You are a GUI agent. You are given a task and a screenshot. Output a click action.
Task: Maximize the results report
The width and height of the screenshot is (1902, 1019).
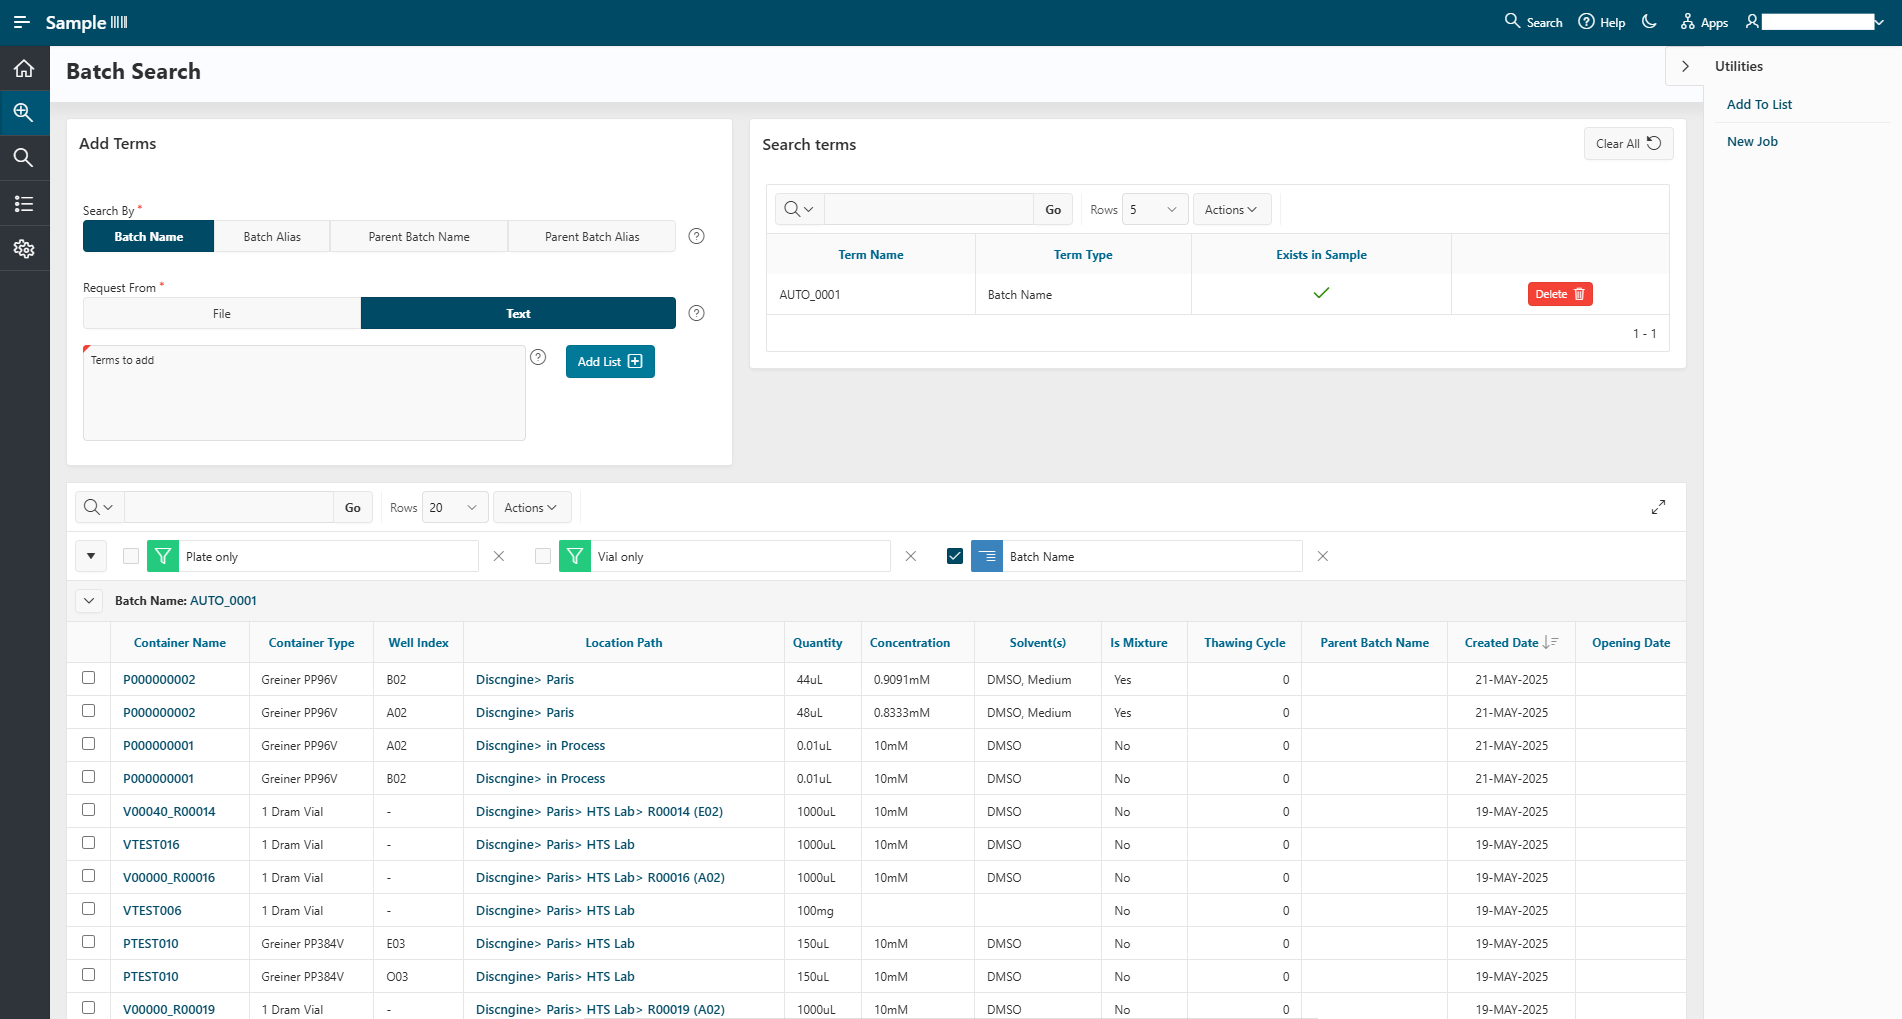[1658, 507]
